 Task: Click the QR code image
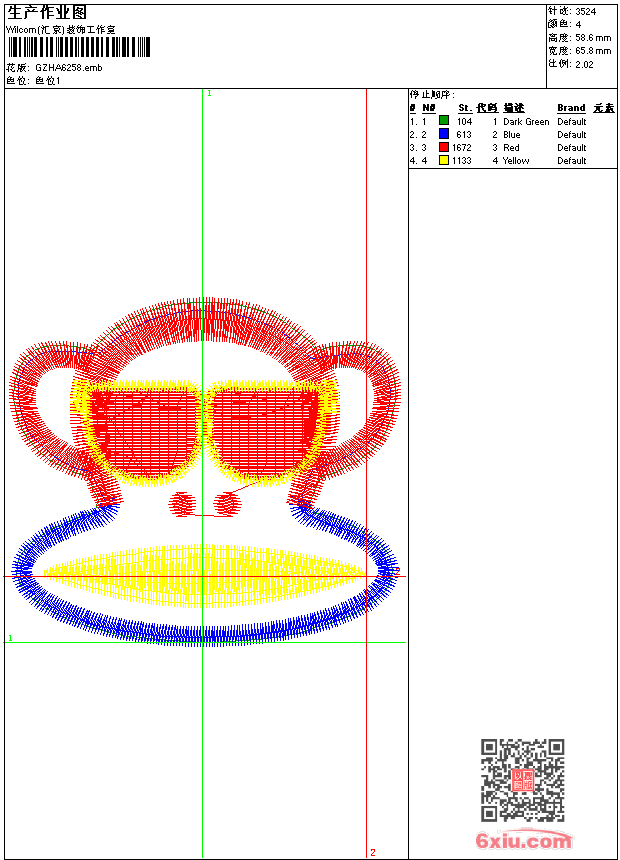523,780
